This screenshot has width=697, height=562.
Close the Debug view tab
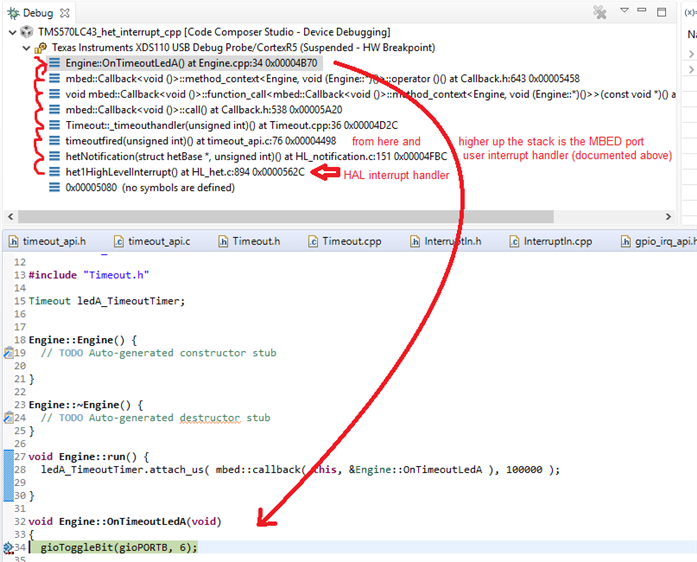tap(64, 13)
